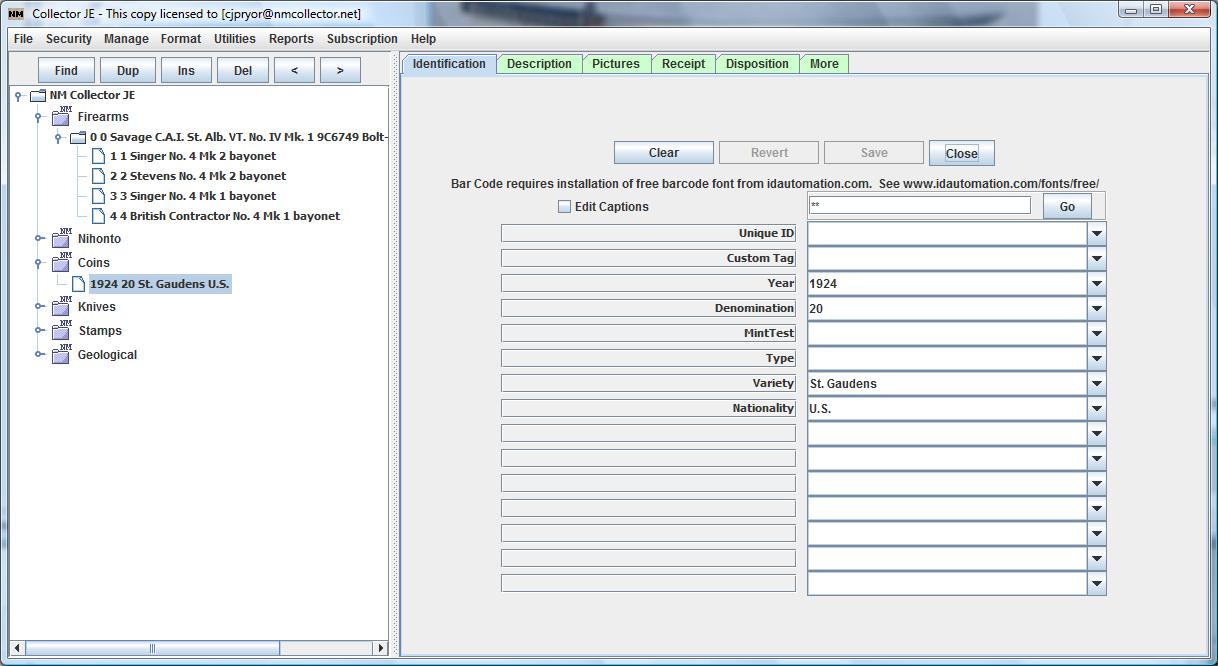The height and width of the screenshot is (666, 1218).
Task: Click the Go button next to search
Action: 1067,206
